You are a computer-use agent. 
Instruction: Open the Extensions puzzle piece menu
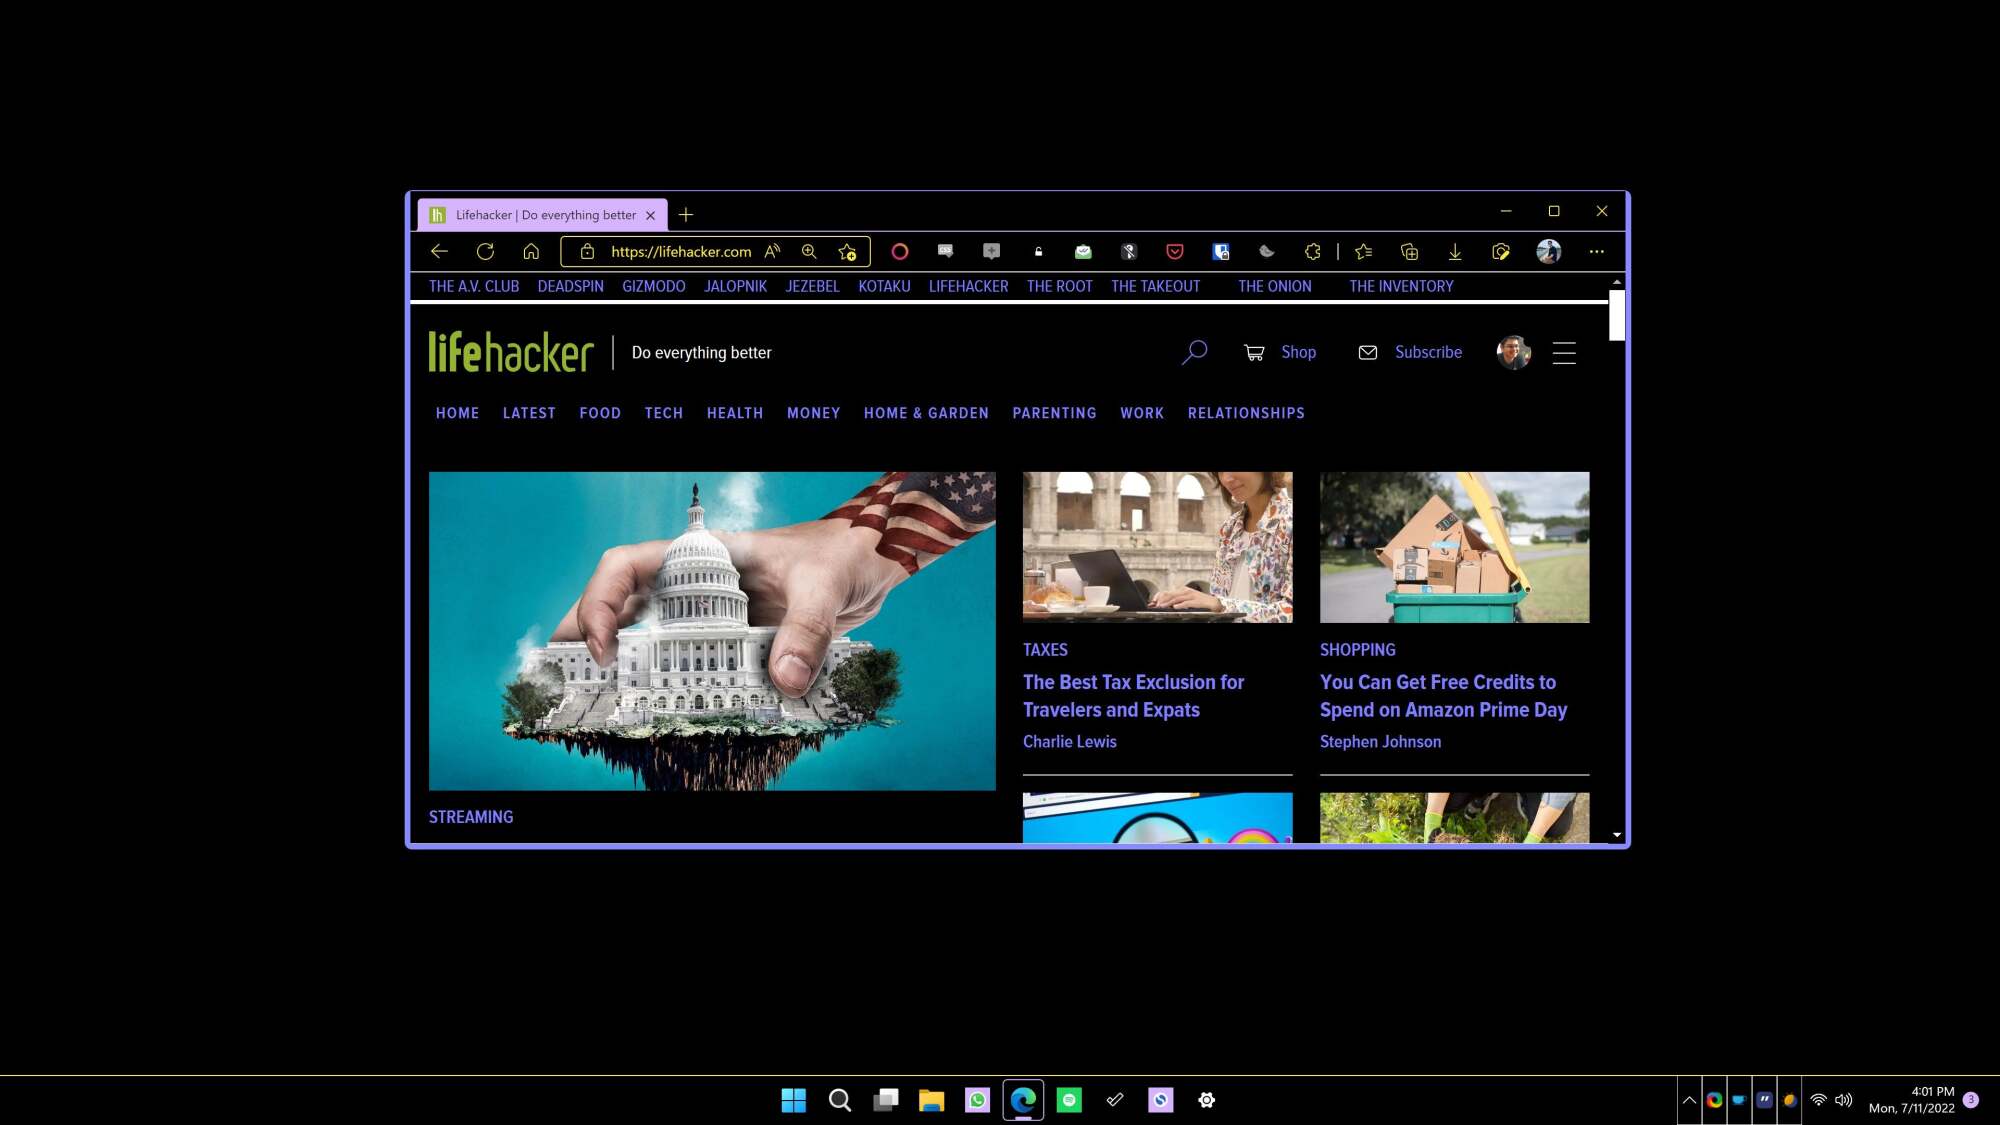coord(1313,252)
